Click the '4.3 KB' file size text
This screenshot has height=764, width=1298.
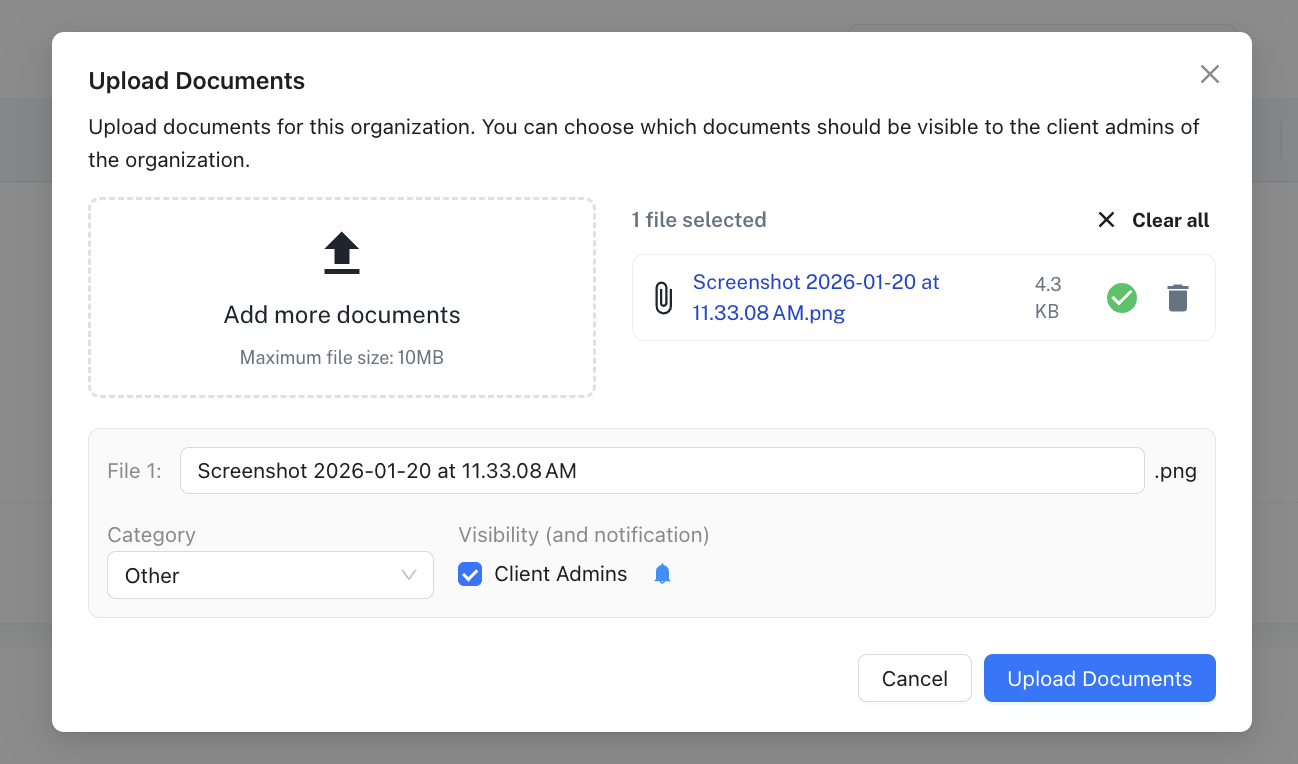click(1048, 298)
